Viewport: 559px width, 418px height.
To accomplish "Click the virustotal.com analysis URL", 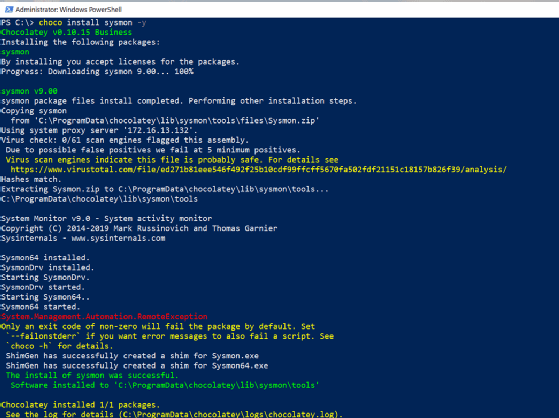I will click(258, 169).
